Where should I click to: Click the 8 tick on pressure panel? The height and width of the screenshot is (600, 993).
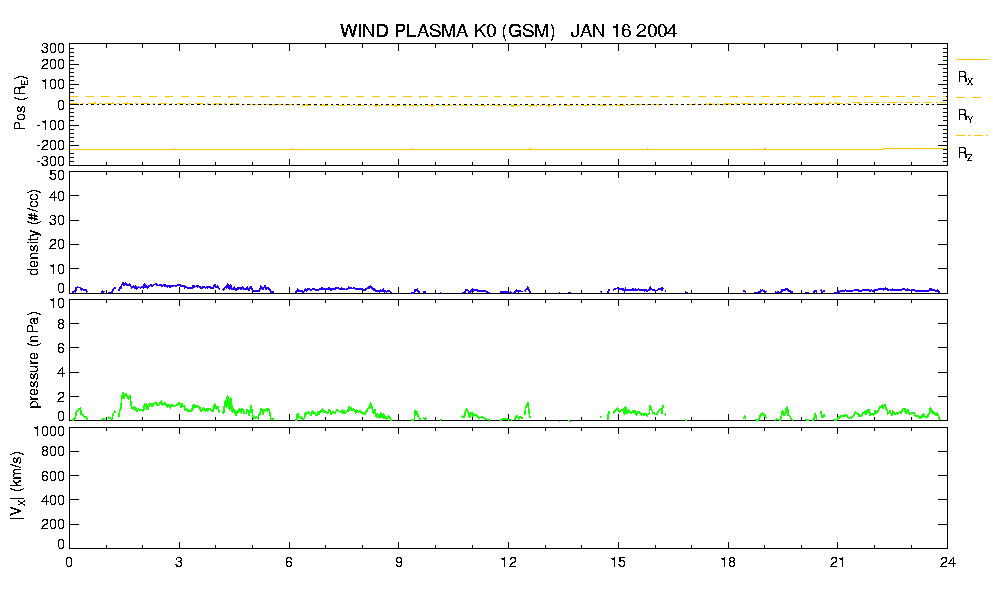pyautogui.click(x=61, y=324)
